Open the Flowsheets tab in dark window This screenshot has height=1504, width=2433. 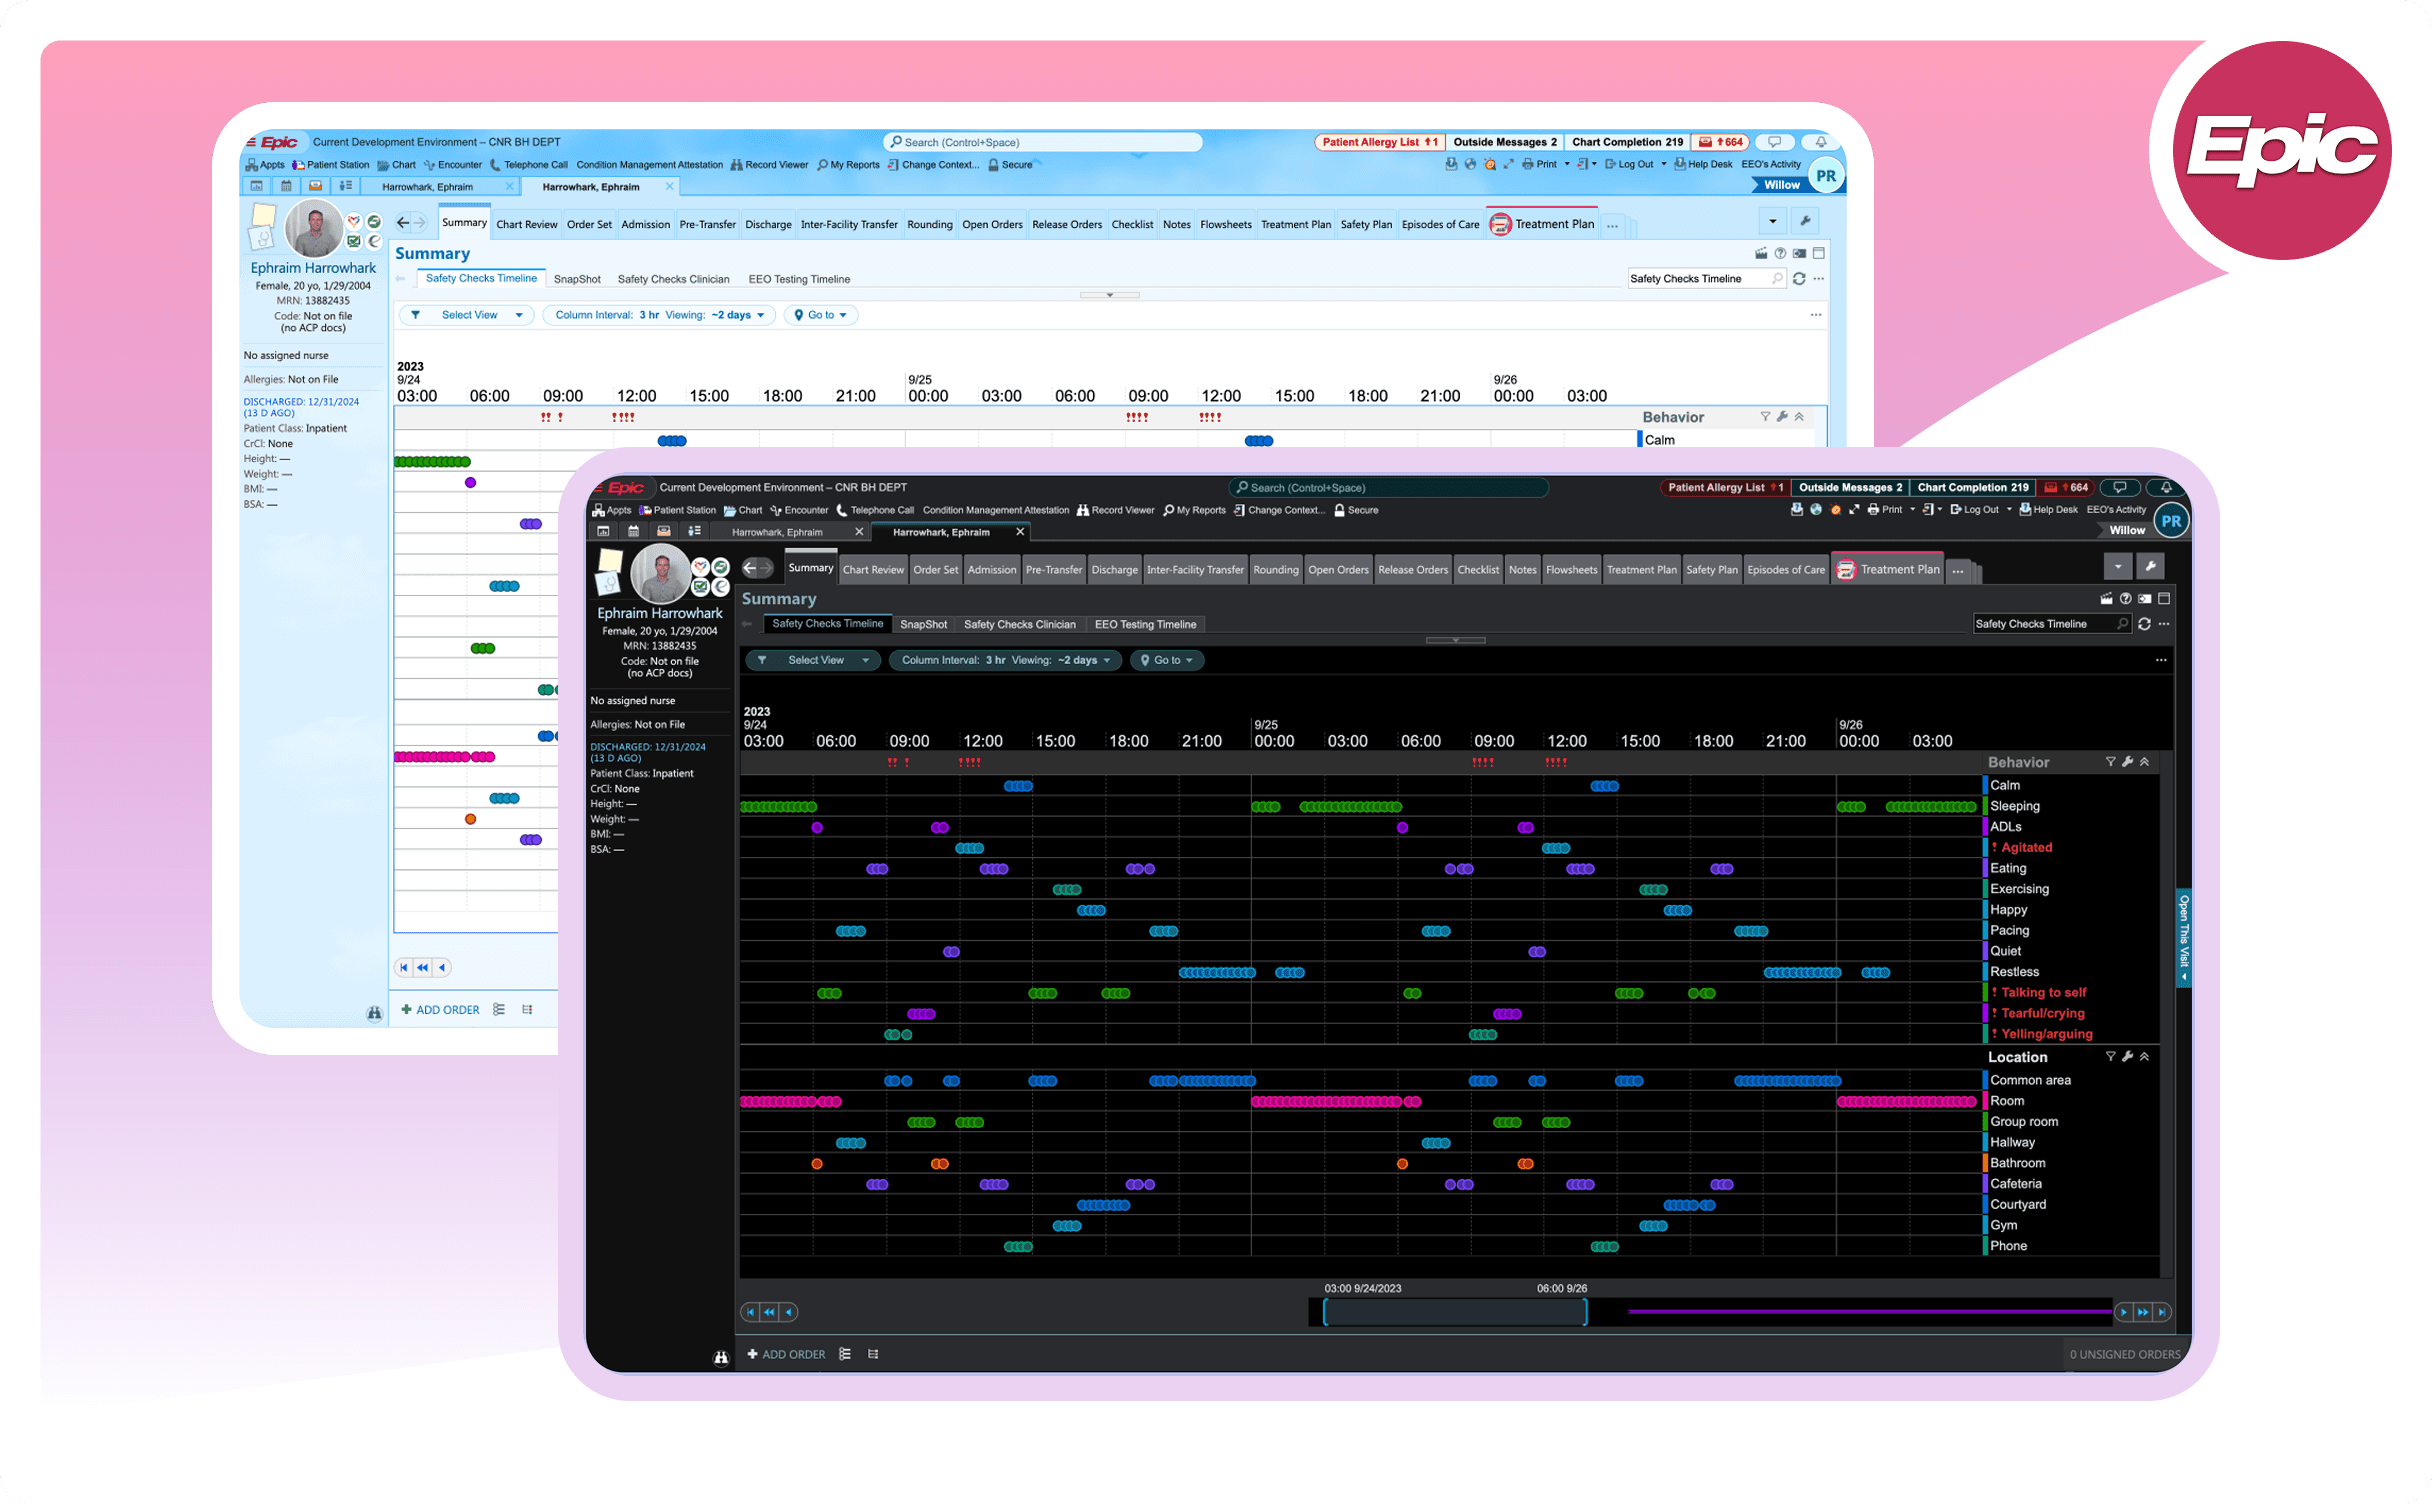1571,570
